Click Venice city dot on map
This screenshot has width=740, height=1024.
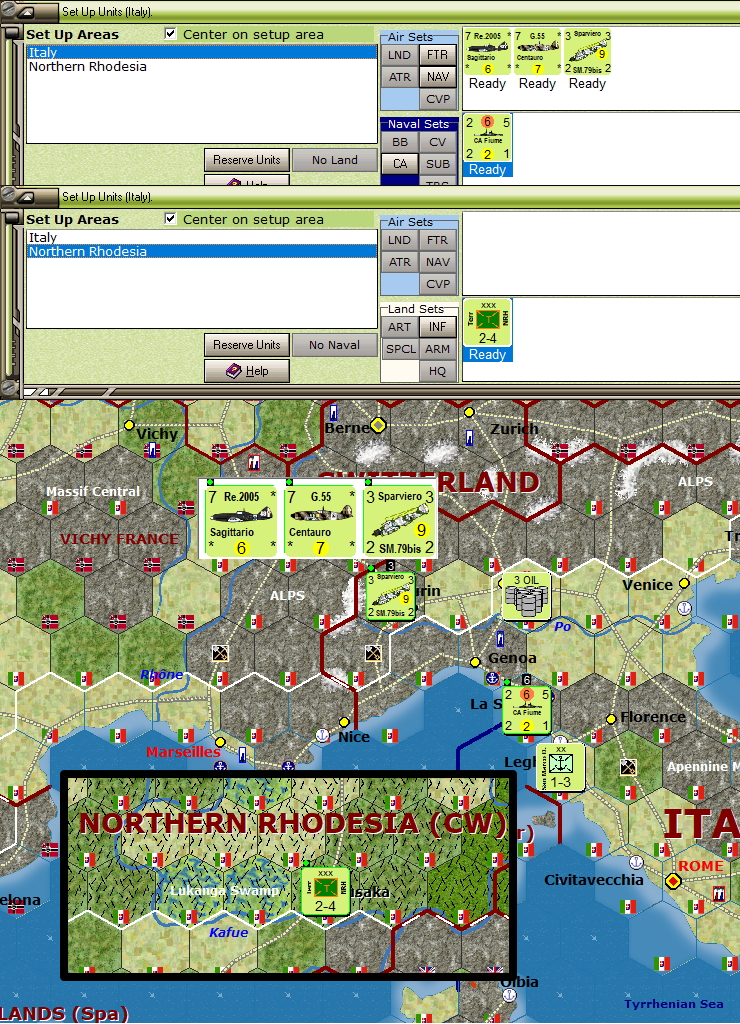pyautogui.click(x=684, y=583)
